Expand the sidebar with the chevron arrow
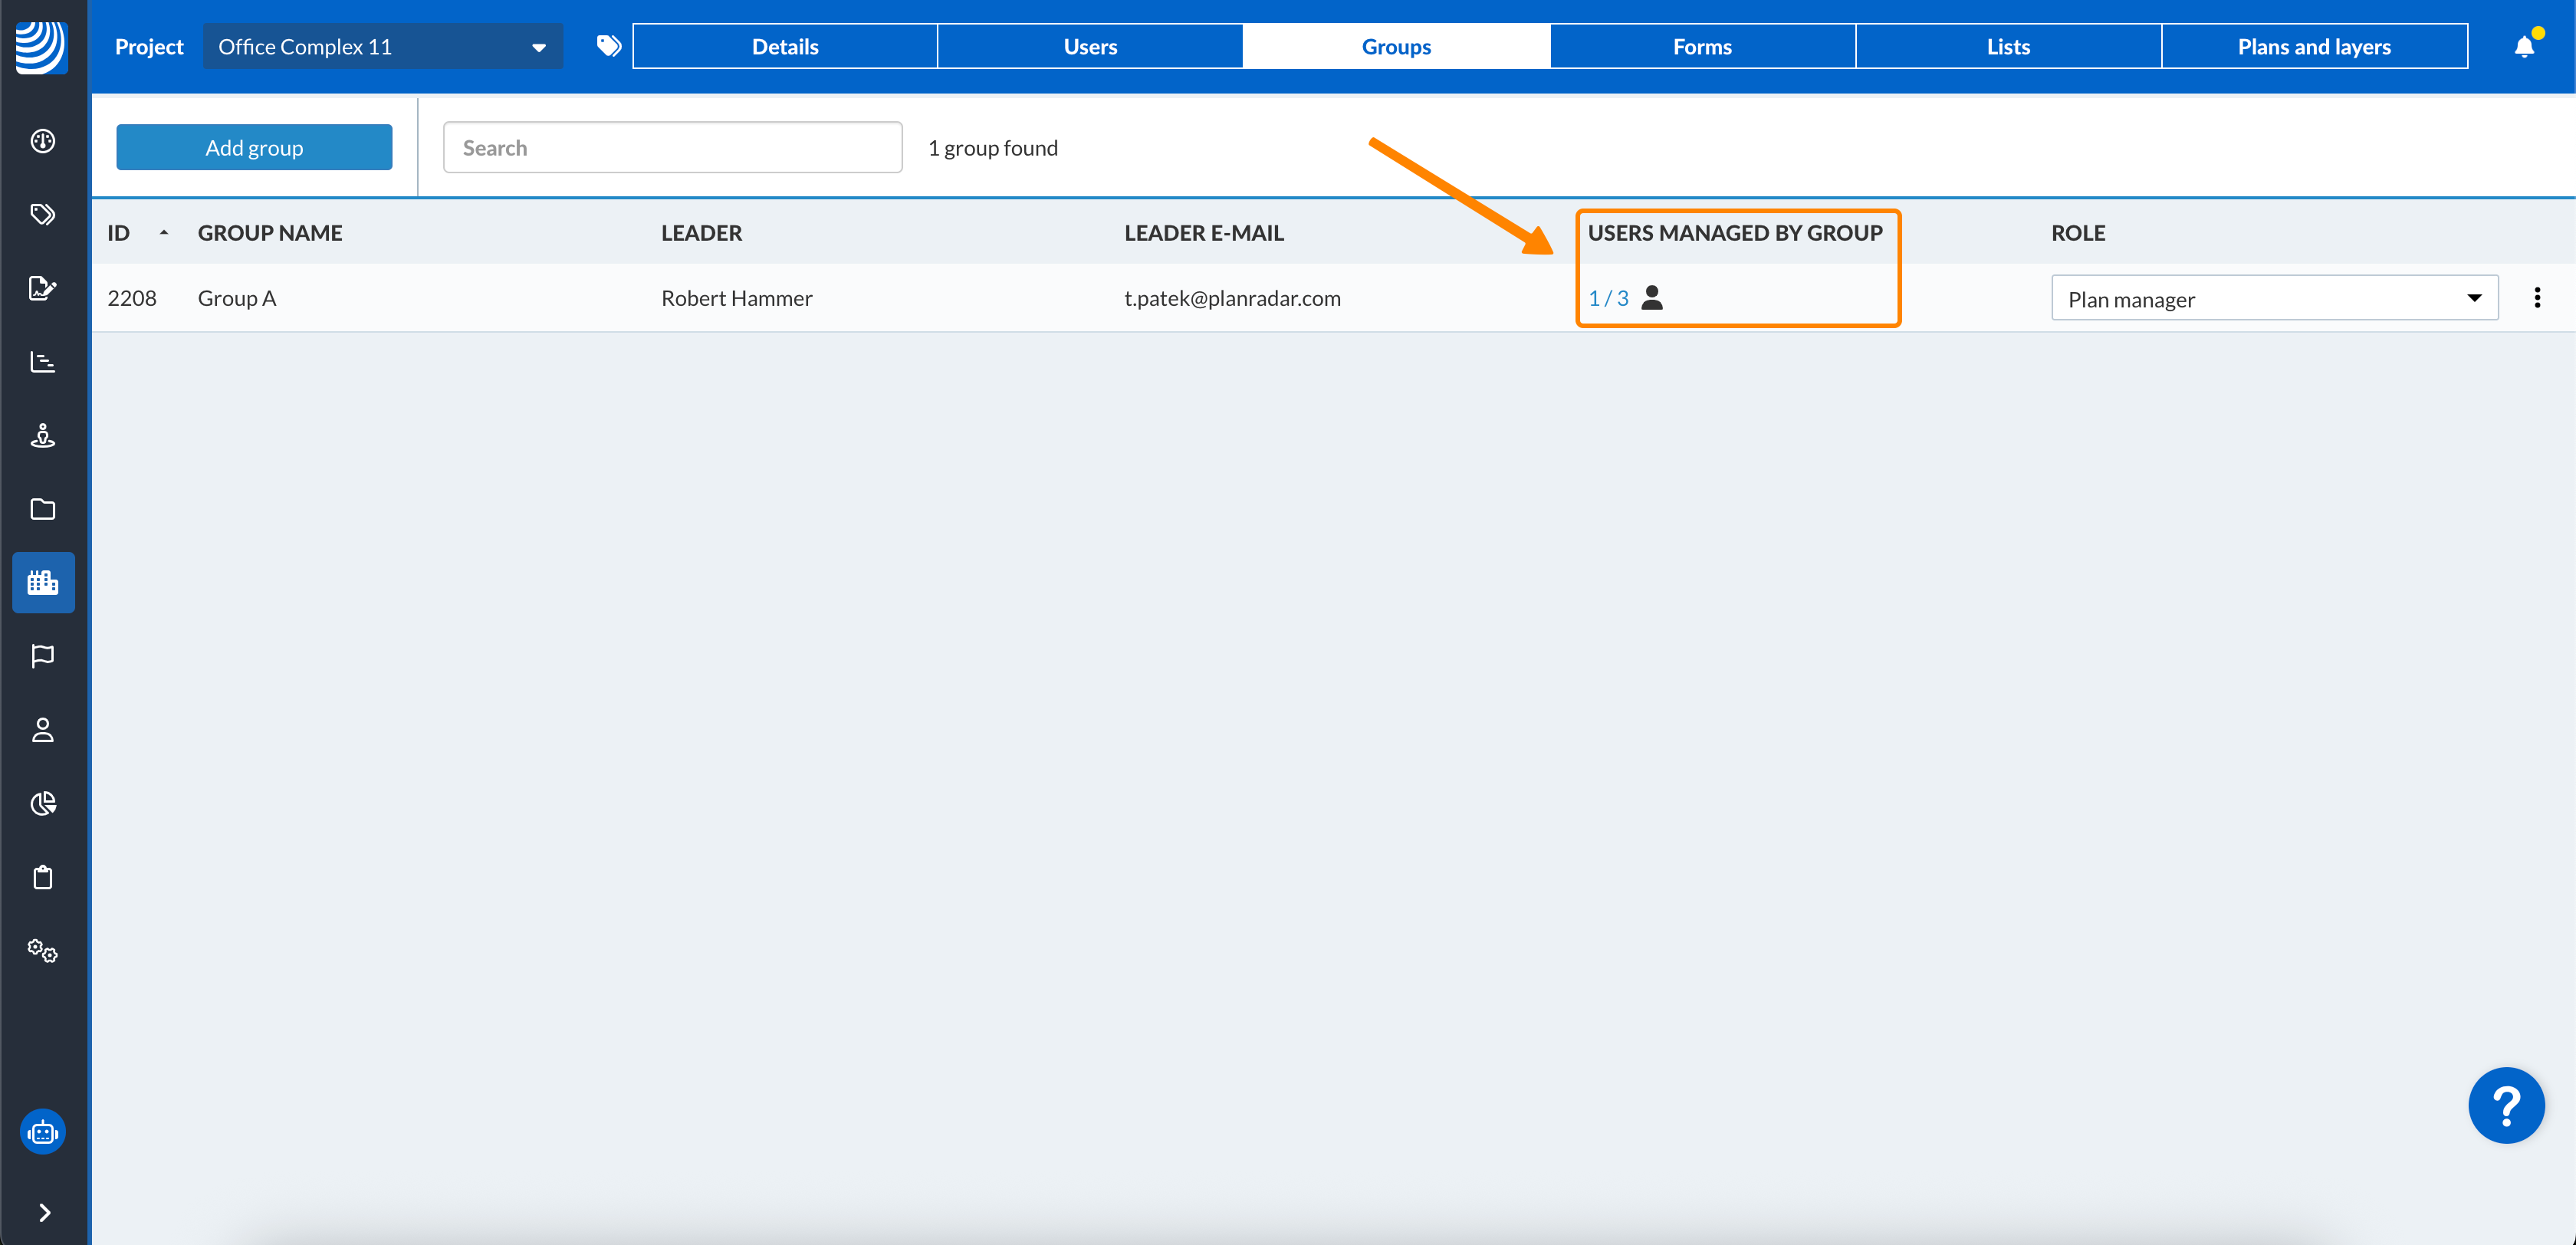 pyautogui.click(x=44, y=1212)
